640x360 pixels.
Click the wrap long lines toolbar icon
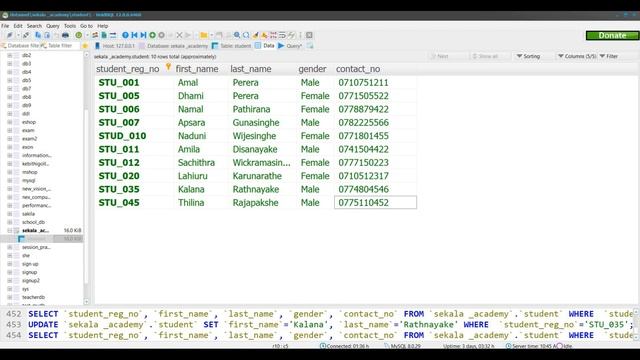(x=282, y=36)
